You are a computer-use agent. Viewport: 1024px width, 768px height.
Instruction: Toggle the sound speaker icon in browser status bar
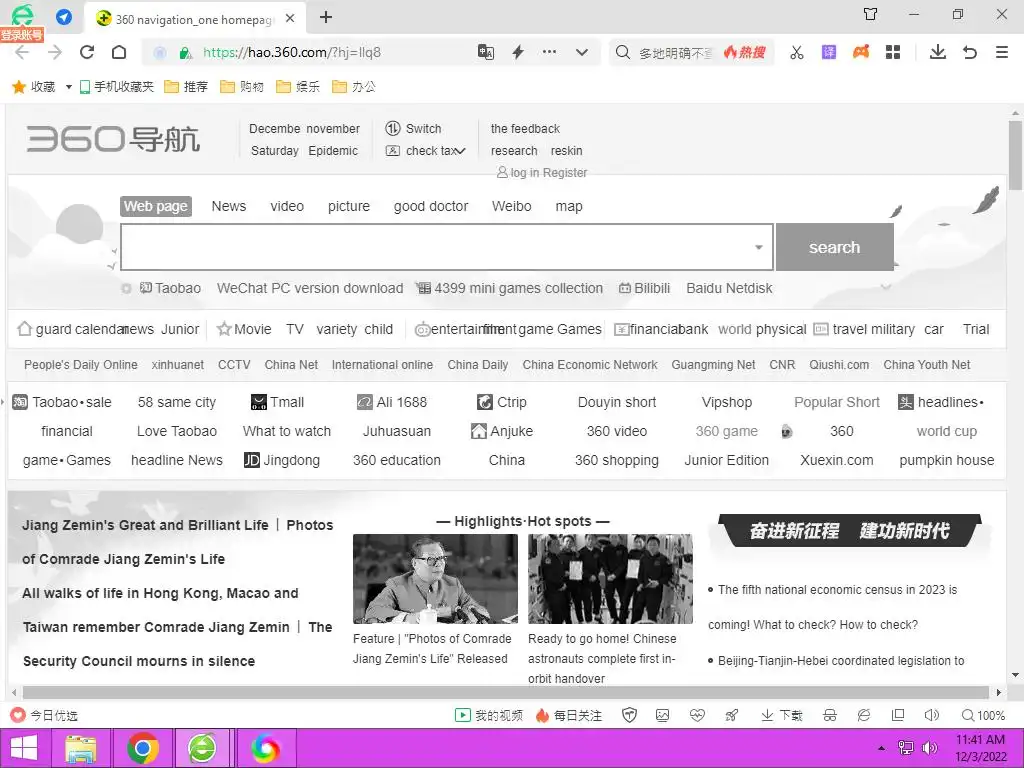[932, 716]
